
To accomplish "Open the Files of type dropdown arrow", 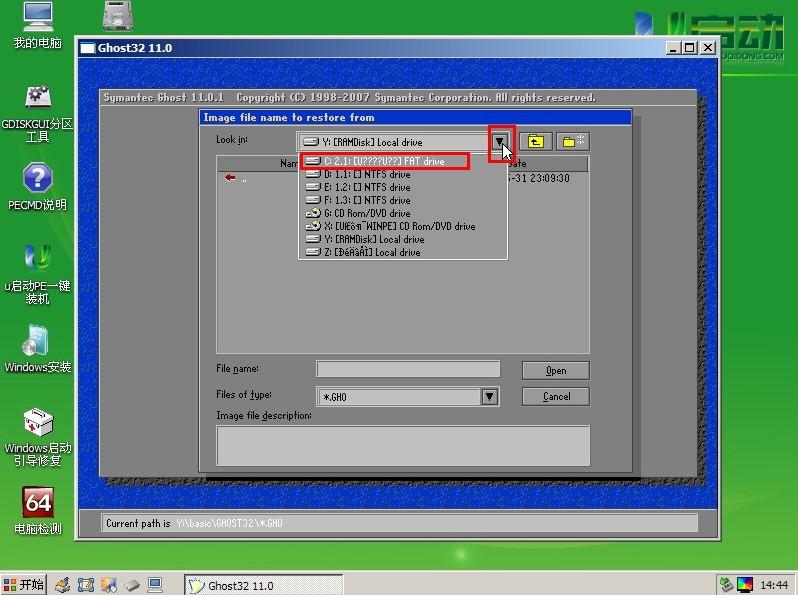I will pos(489,397).
